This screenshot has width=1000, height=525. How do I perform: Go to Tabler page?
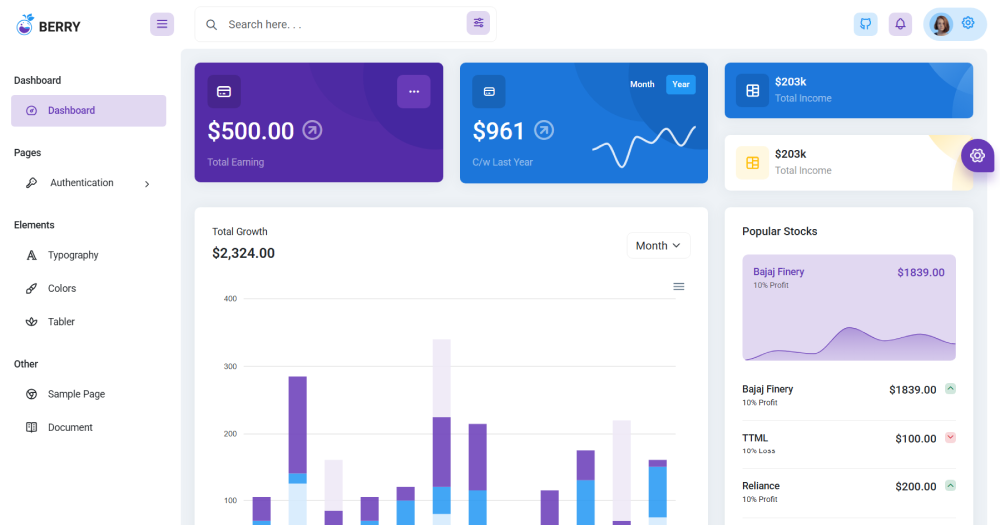[x=89, y=322]
